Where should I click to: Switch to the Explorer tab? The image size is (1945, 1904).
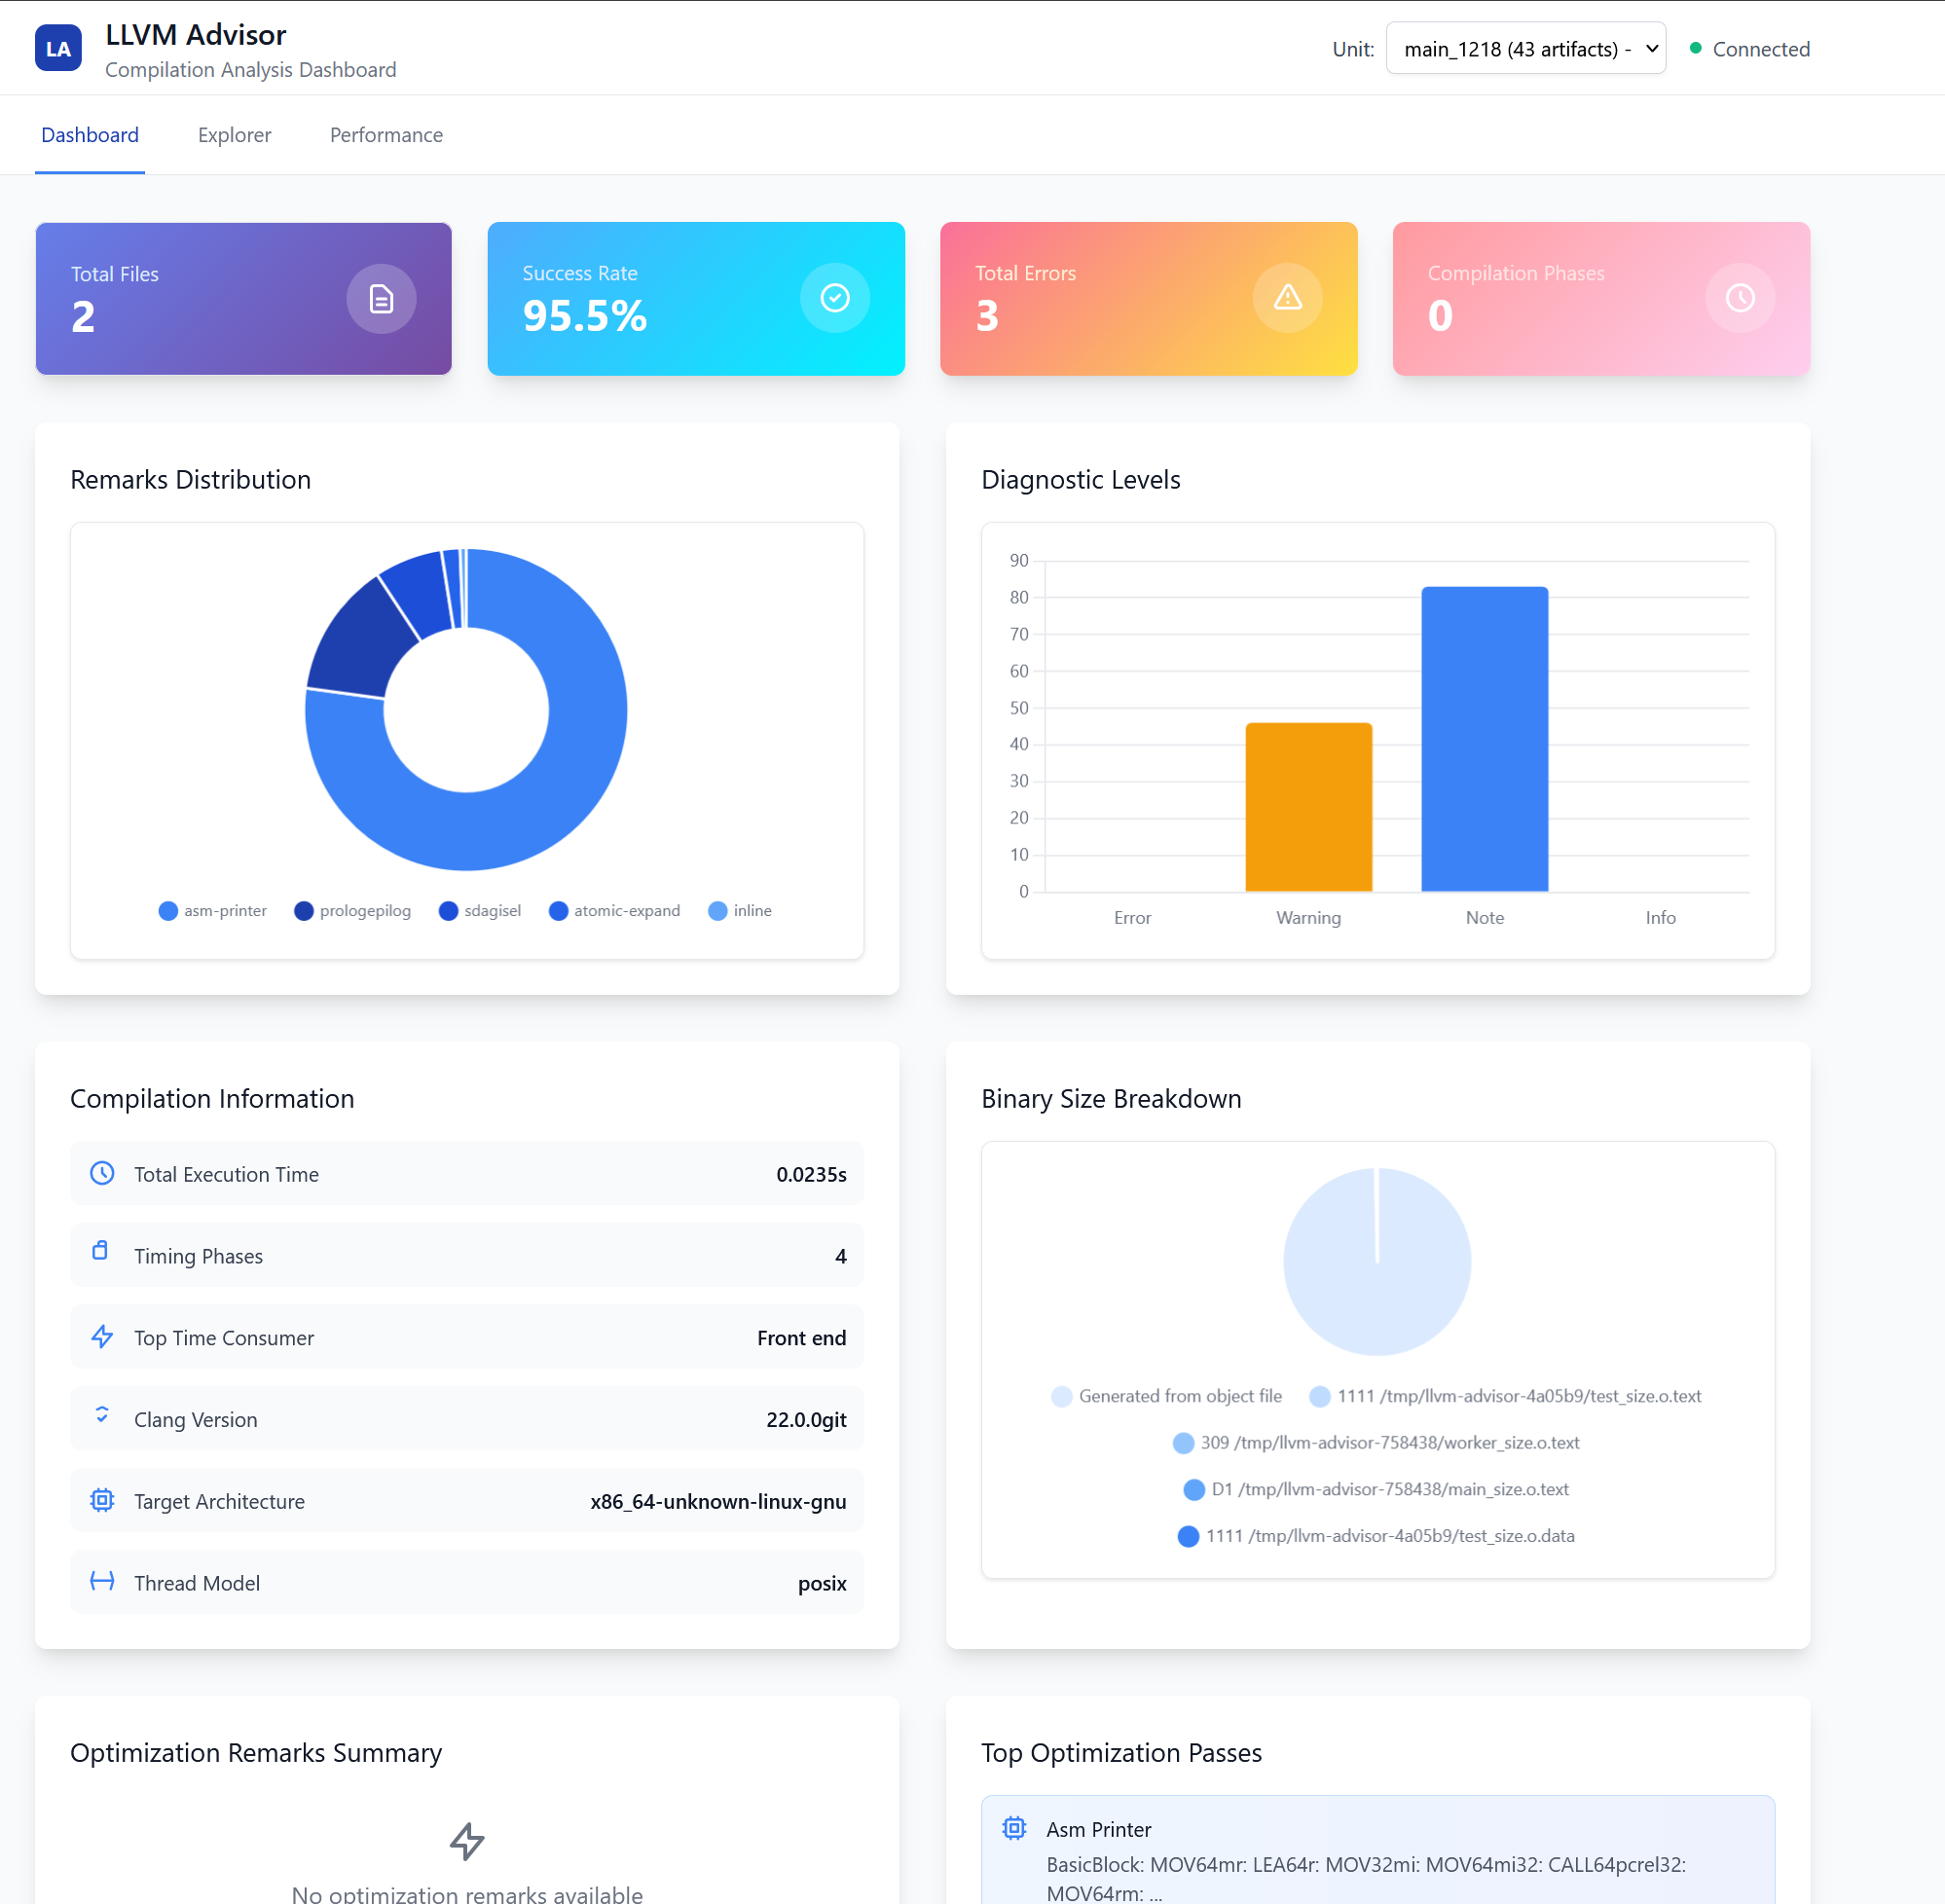pyautogui.click(x=234, y=134)
